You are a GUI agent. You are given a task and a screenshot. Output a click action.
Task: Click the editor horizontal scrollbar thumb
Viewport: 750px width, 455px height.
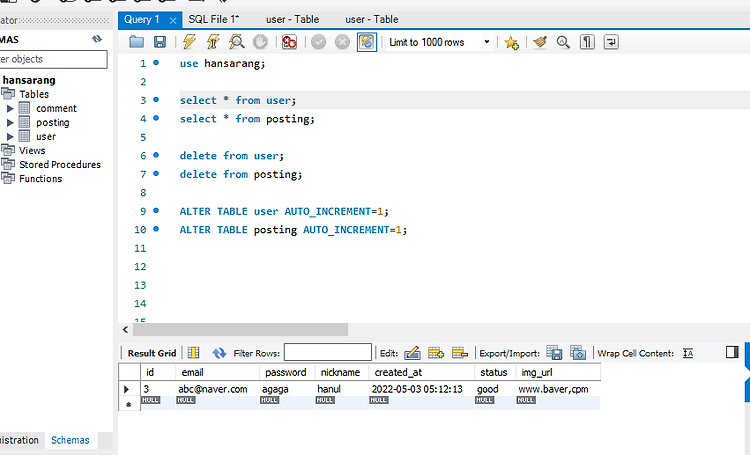coord(241,330)
